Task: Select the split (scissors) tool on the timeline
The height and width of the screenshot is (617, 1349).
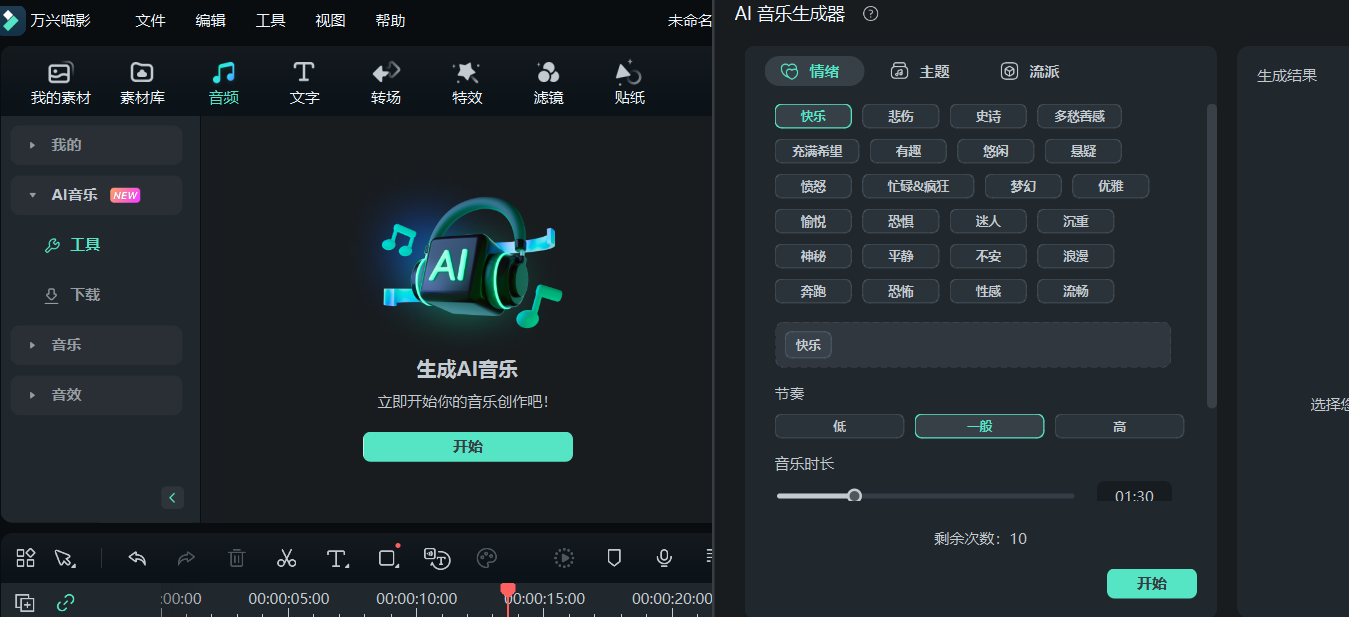Action: tap(286, 558)
